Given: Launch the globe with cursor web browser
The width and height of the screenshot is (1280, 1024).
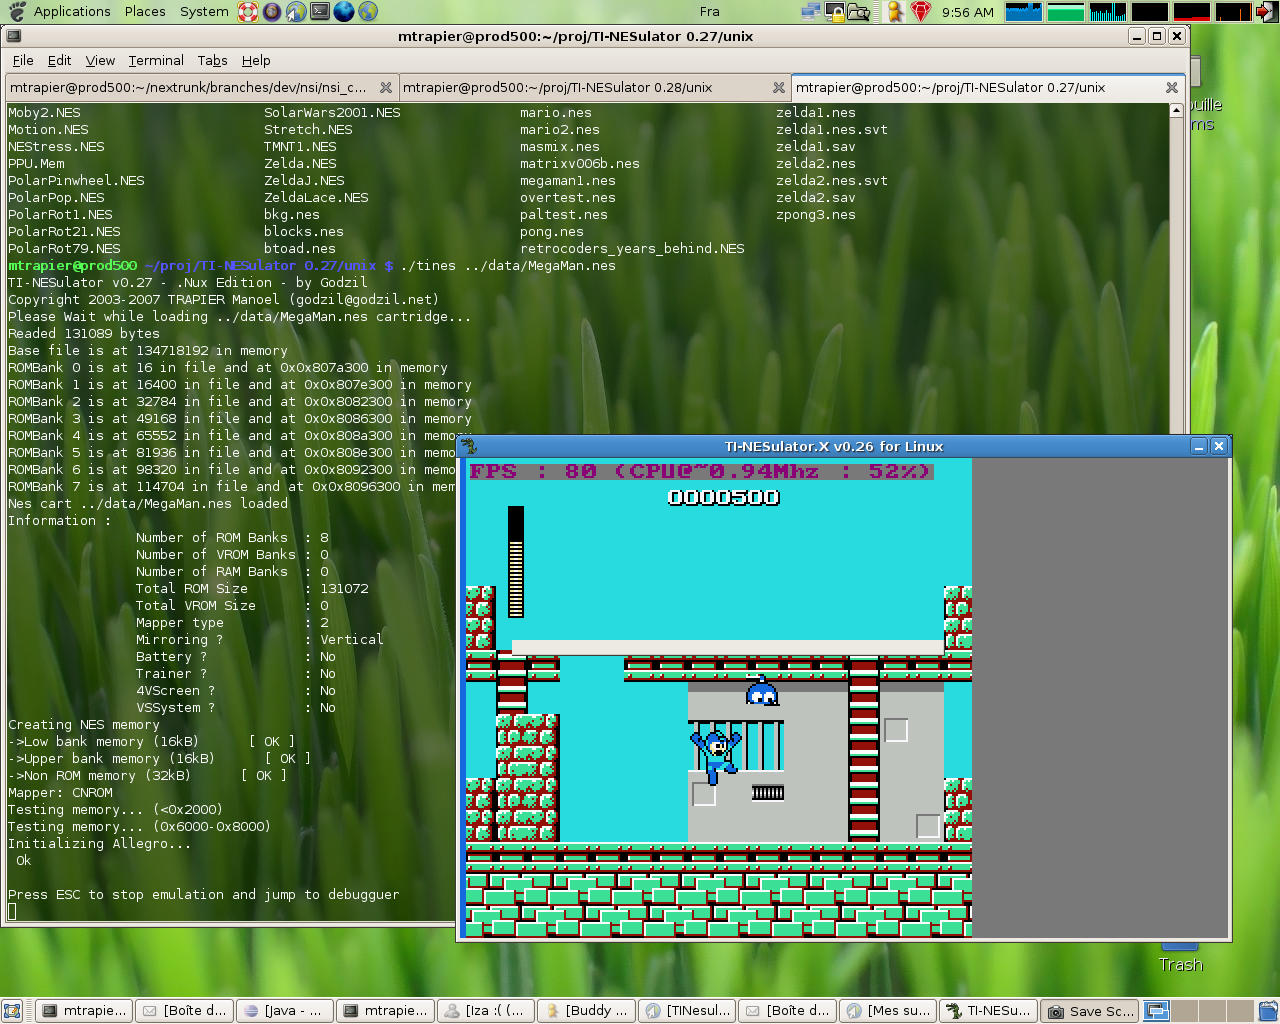Looking at the screenshot, I should 296,12.
